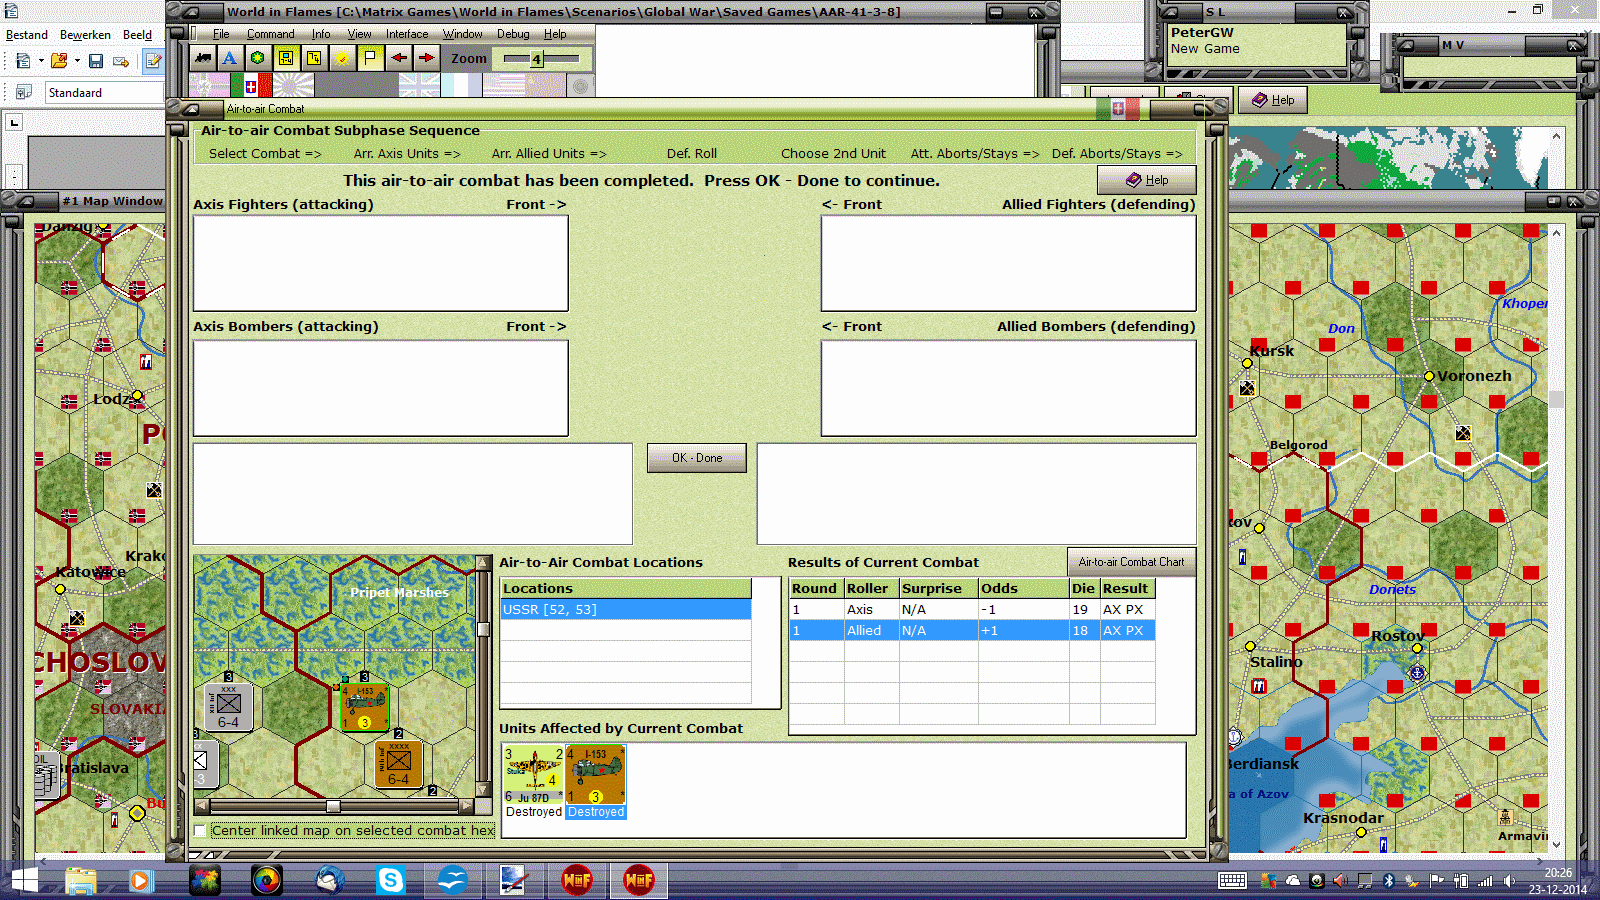Select the faded United States flag
Screen dimensions: 1600x900
[x=504, y=86]
